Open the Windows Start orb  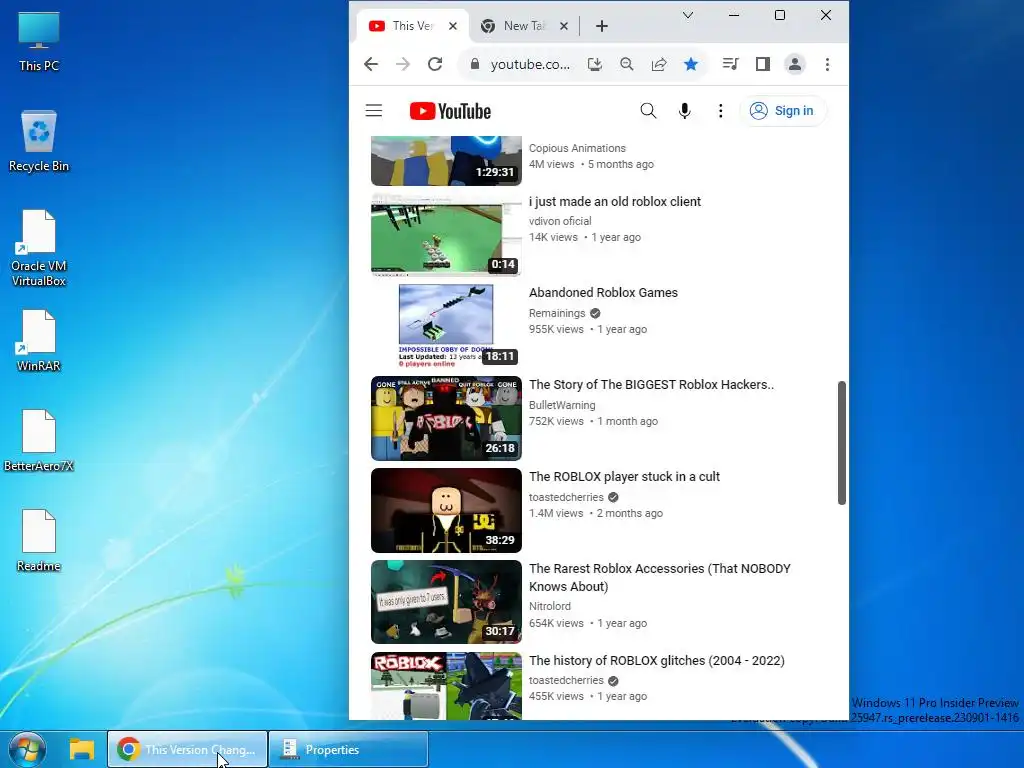pos(27,750)
